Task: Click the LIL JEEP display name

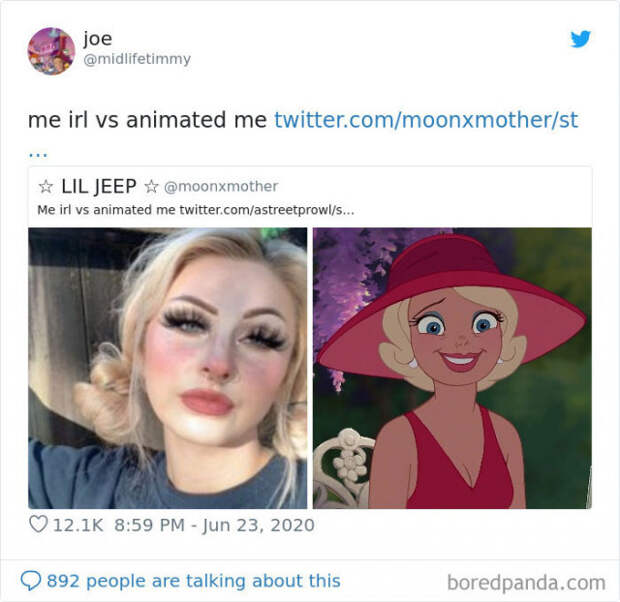Action: (x=99, y=186)
